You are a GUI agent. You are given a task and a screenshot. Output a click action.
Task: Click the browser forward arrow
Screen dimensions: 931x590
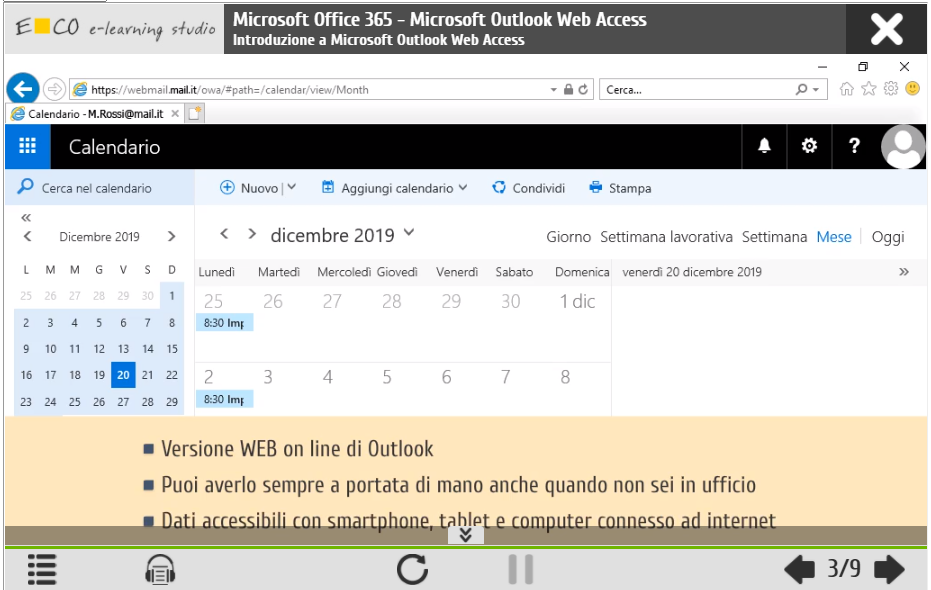pyautogui.click(x=54, y=90)
